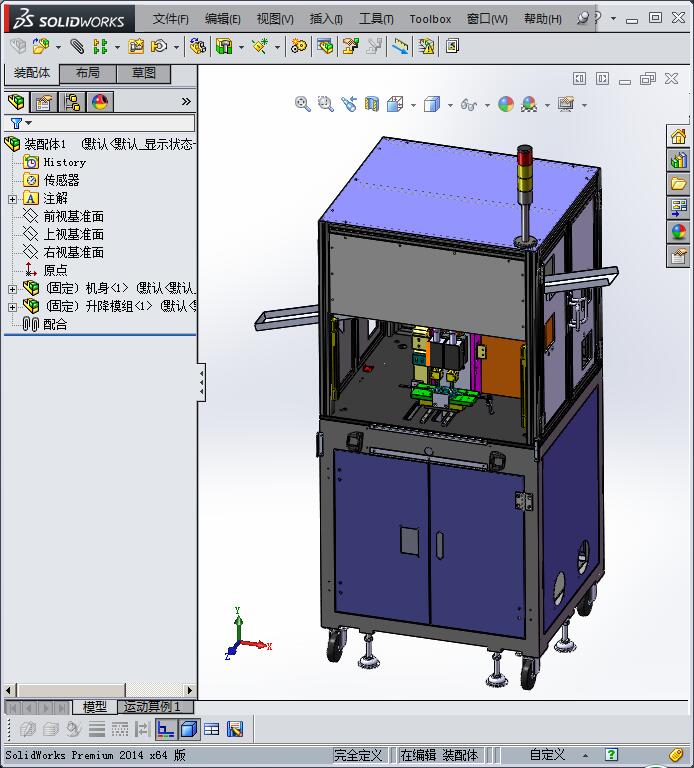Image resolution: width=694 pixels, height=768 pixels.
Task: Open the 草图 command tab
Action: click(x=144, y=73)
